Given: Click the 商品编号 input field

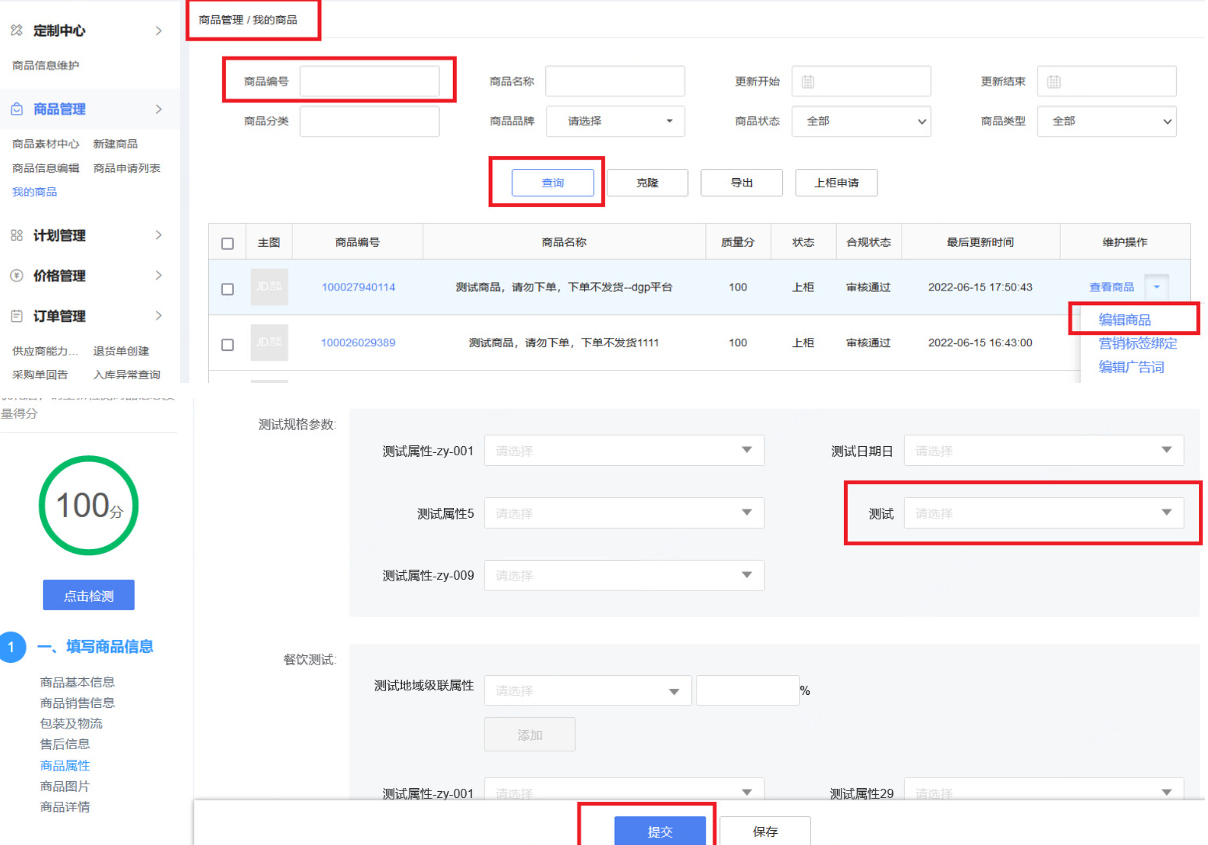Looking at the screenshot, I should tap(369, 81).
